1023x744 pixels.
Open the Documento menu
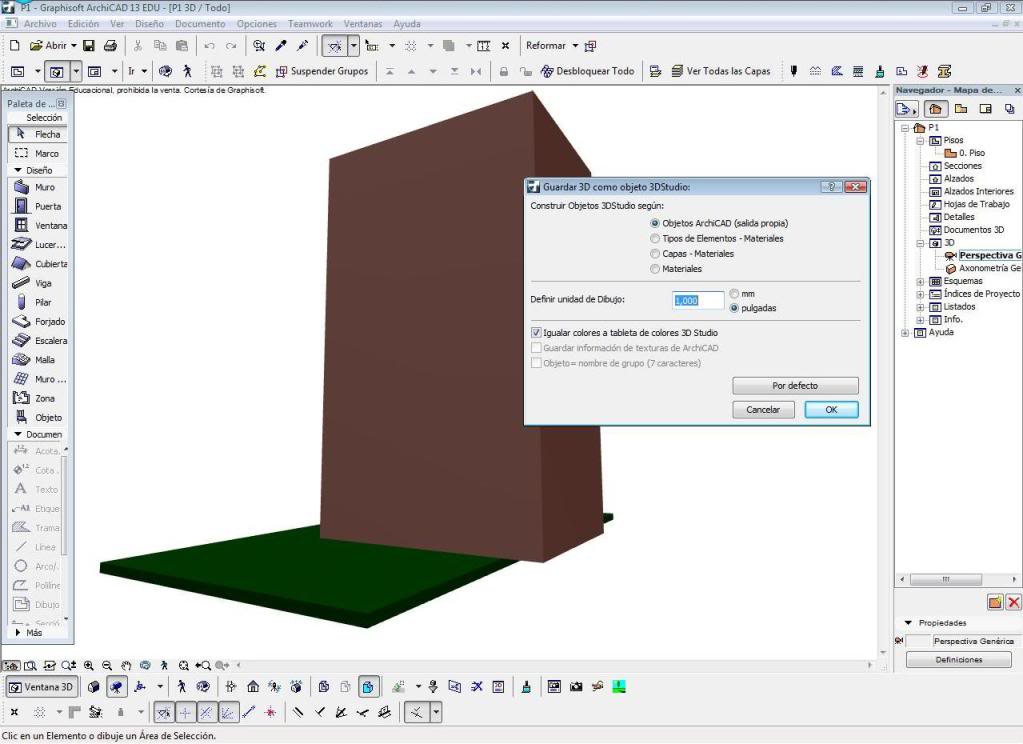[200, 23]
